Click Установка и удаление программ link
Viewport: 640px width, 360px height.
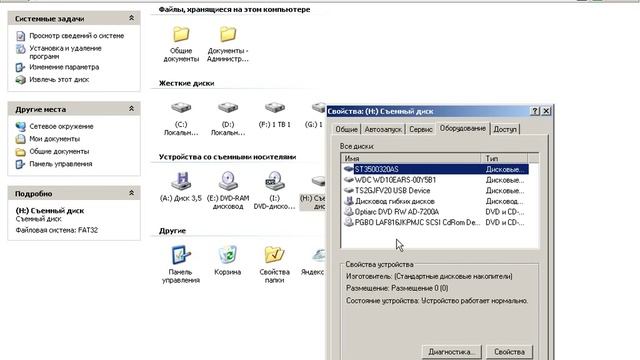pyautogui.click(x=65, y=52)
